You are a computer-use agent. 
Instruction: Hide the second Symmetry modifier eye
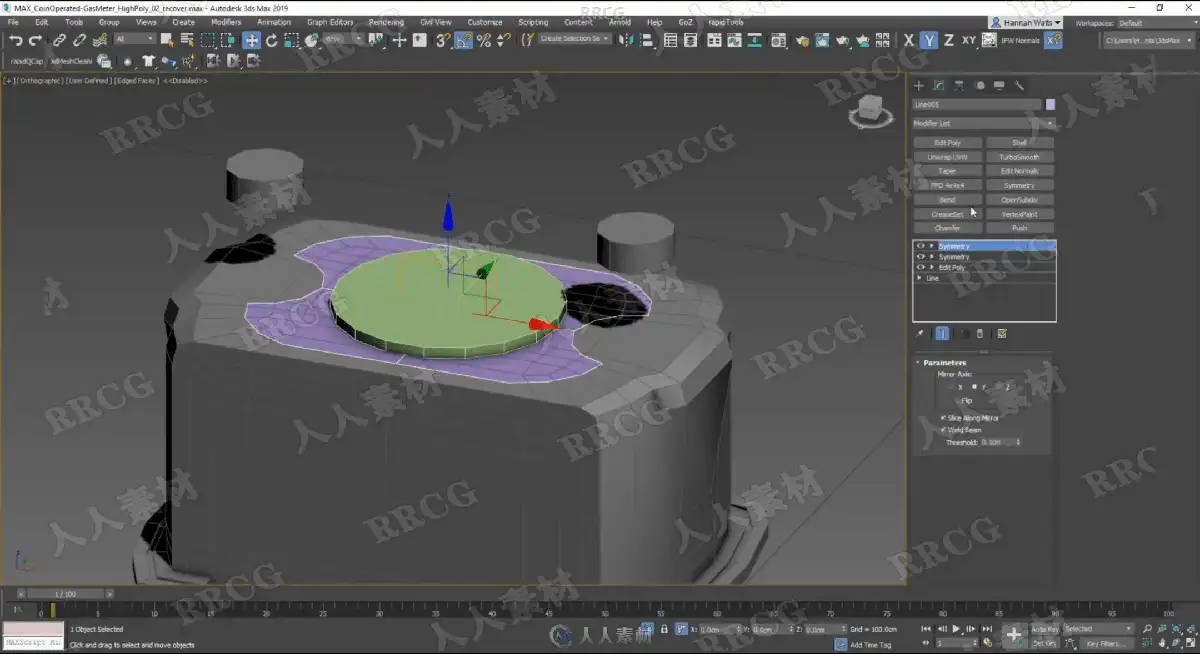pos(920,257)
